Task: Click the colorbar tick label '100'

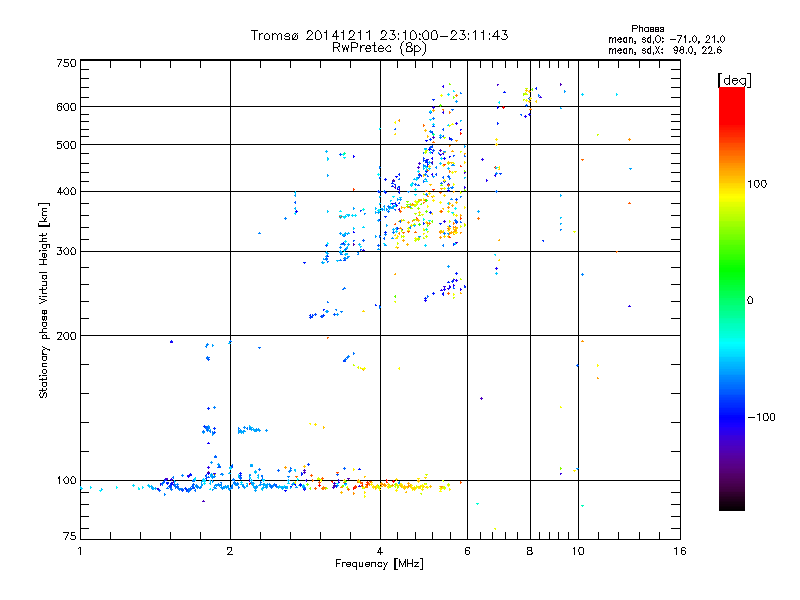Action: (x=757, y=184)
